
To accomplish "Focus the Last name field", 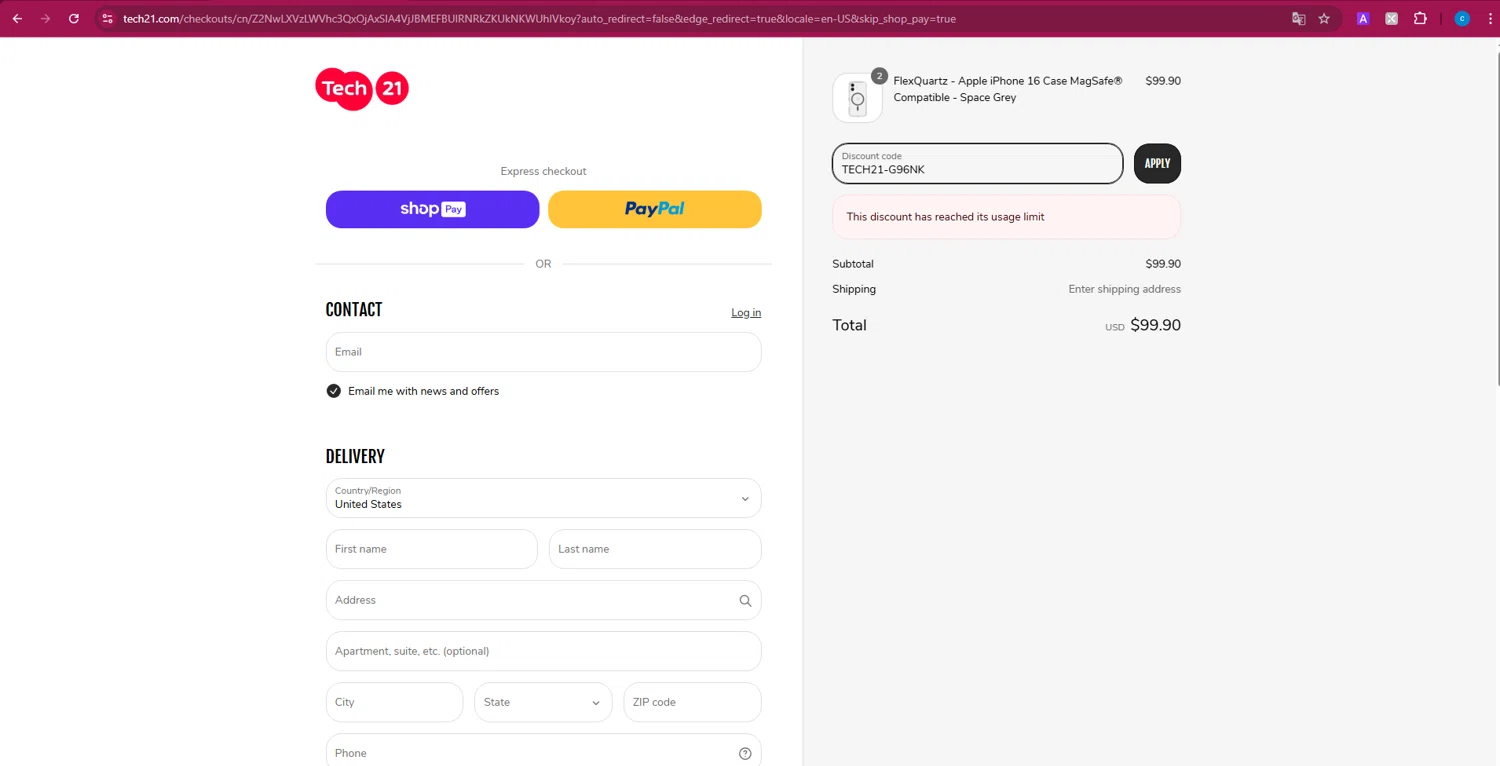I will (655, 549).
